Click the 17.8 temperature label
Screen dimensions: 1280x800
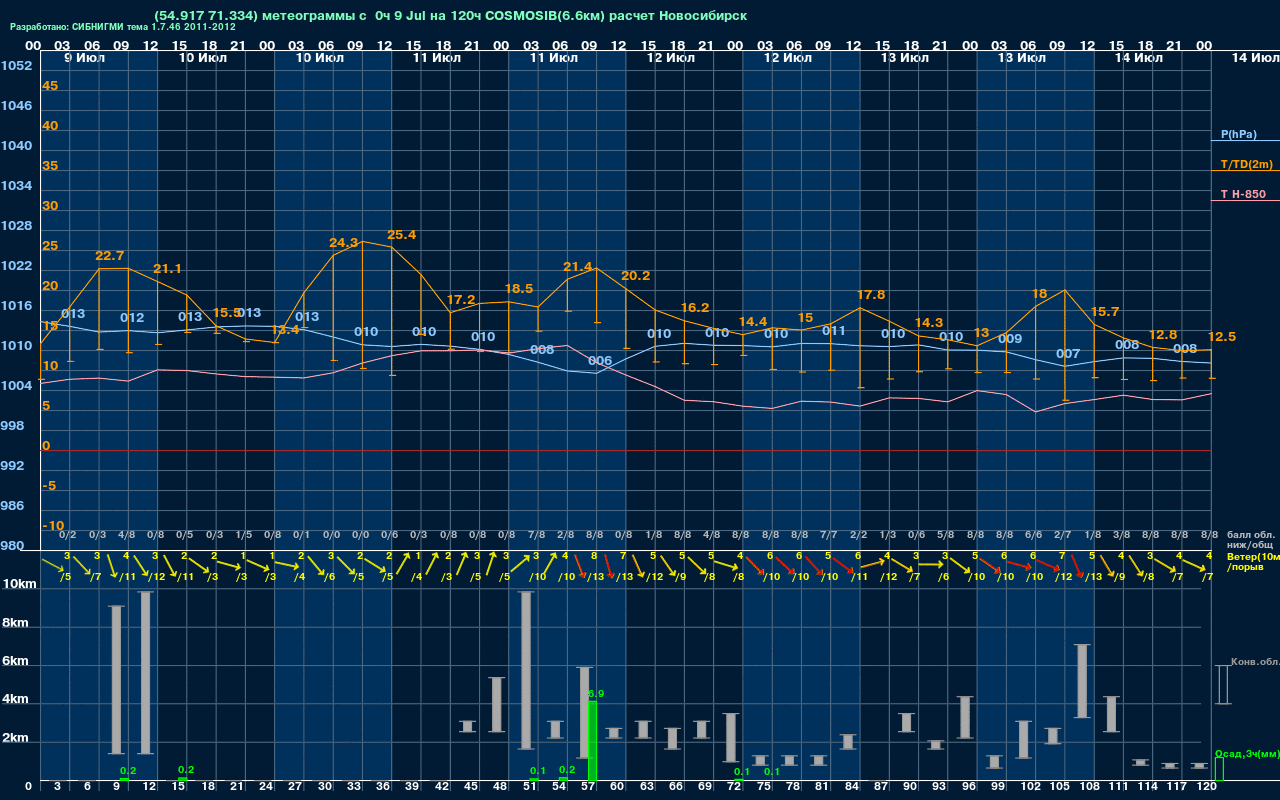click(871, 296)
